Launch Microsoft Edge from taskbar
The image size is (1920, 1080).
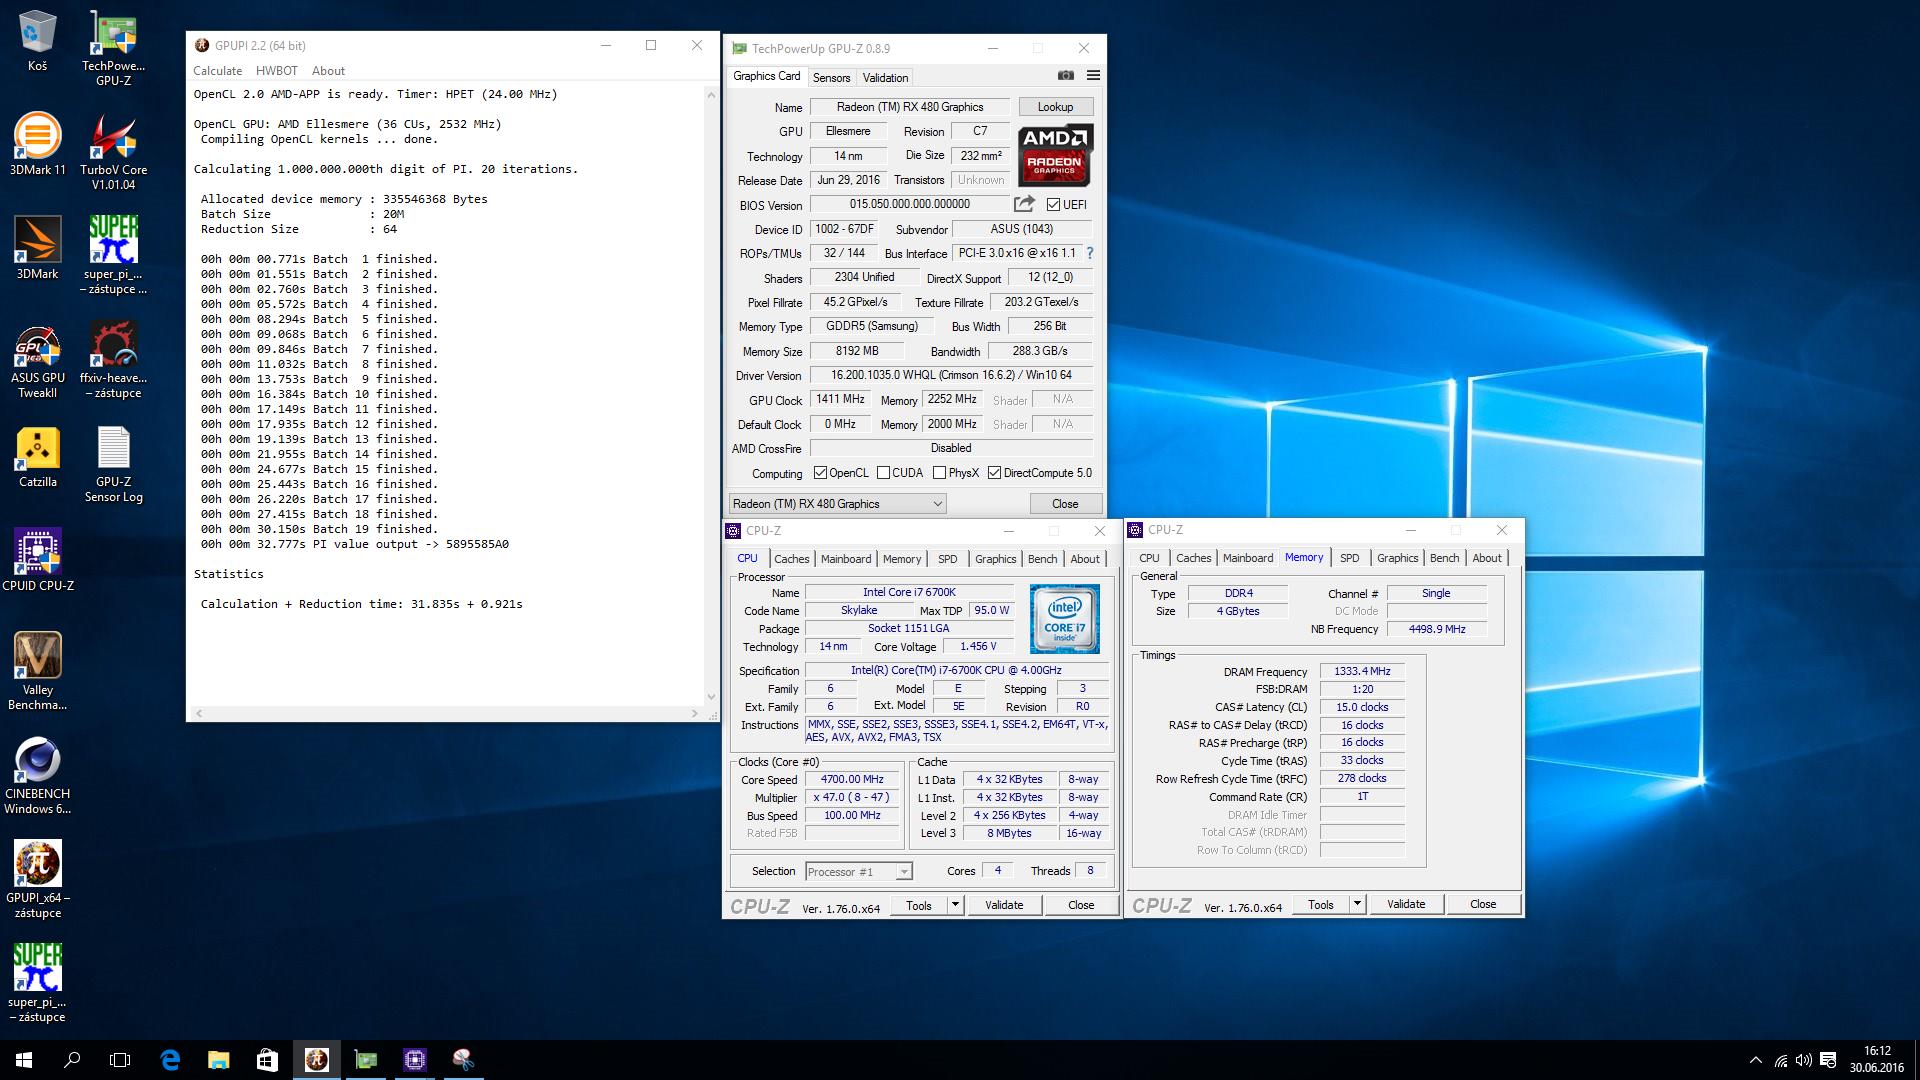point(170,1060)
